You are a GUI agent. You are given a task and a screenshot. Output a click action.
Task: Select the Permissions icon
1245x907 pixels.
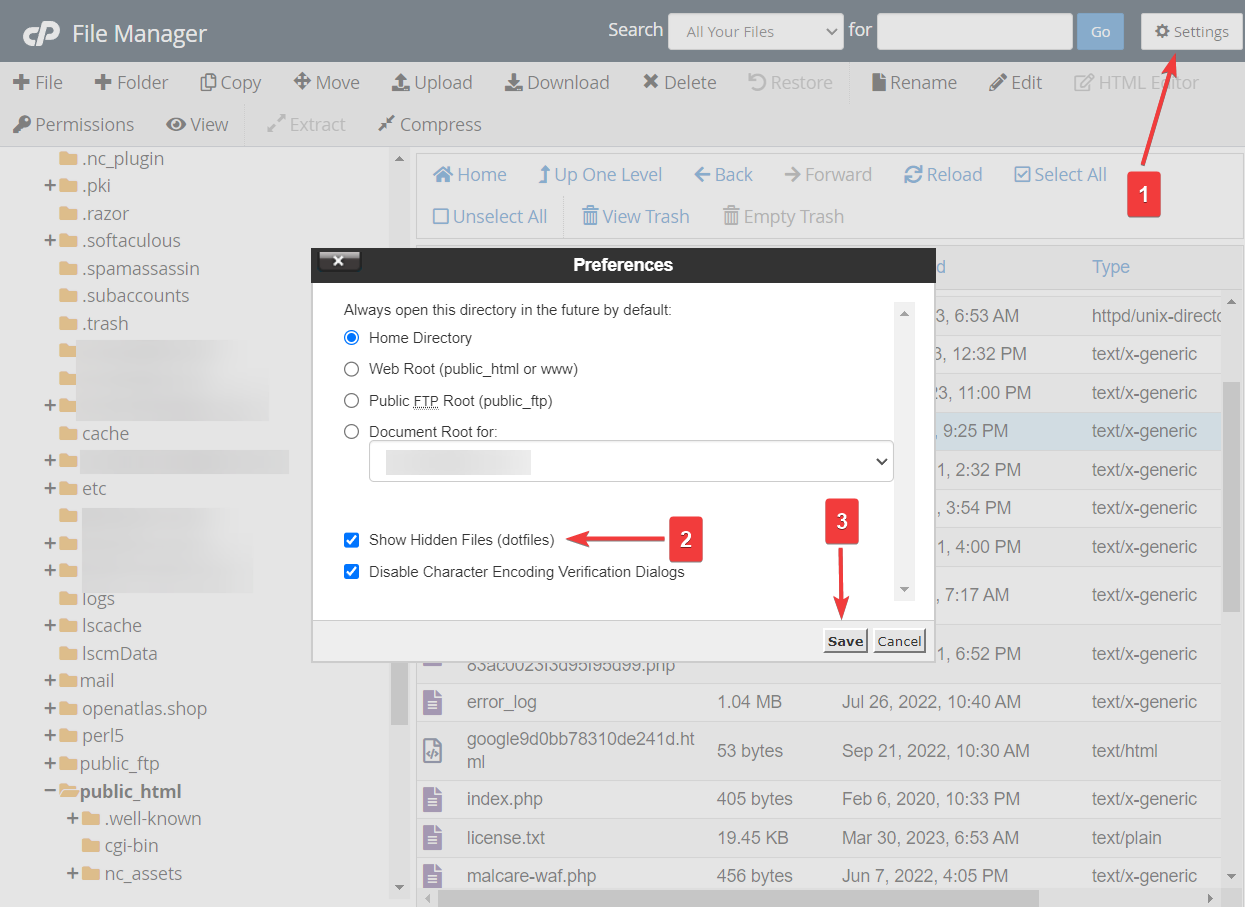[x=73, y=124]
